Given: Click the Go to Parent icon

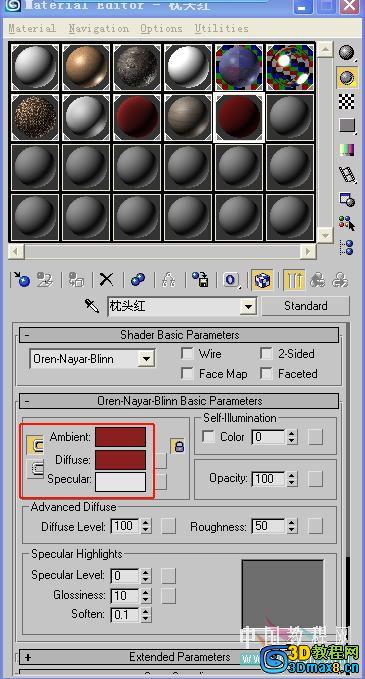Looking at the screenshot, I should click(317, 280).
